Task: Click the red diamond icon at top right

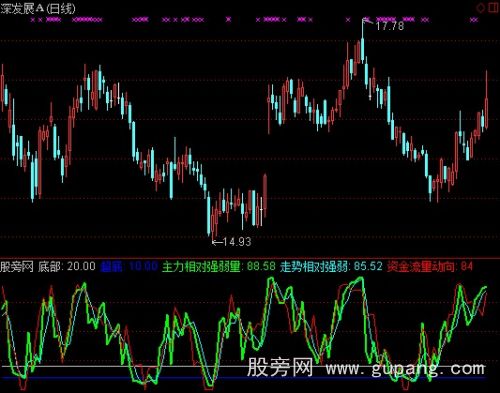Action: coord(480,8)
